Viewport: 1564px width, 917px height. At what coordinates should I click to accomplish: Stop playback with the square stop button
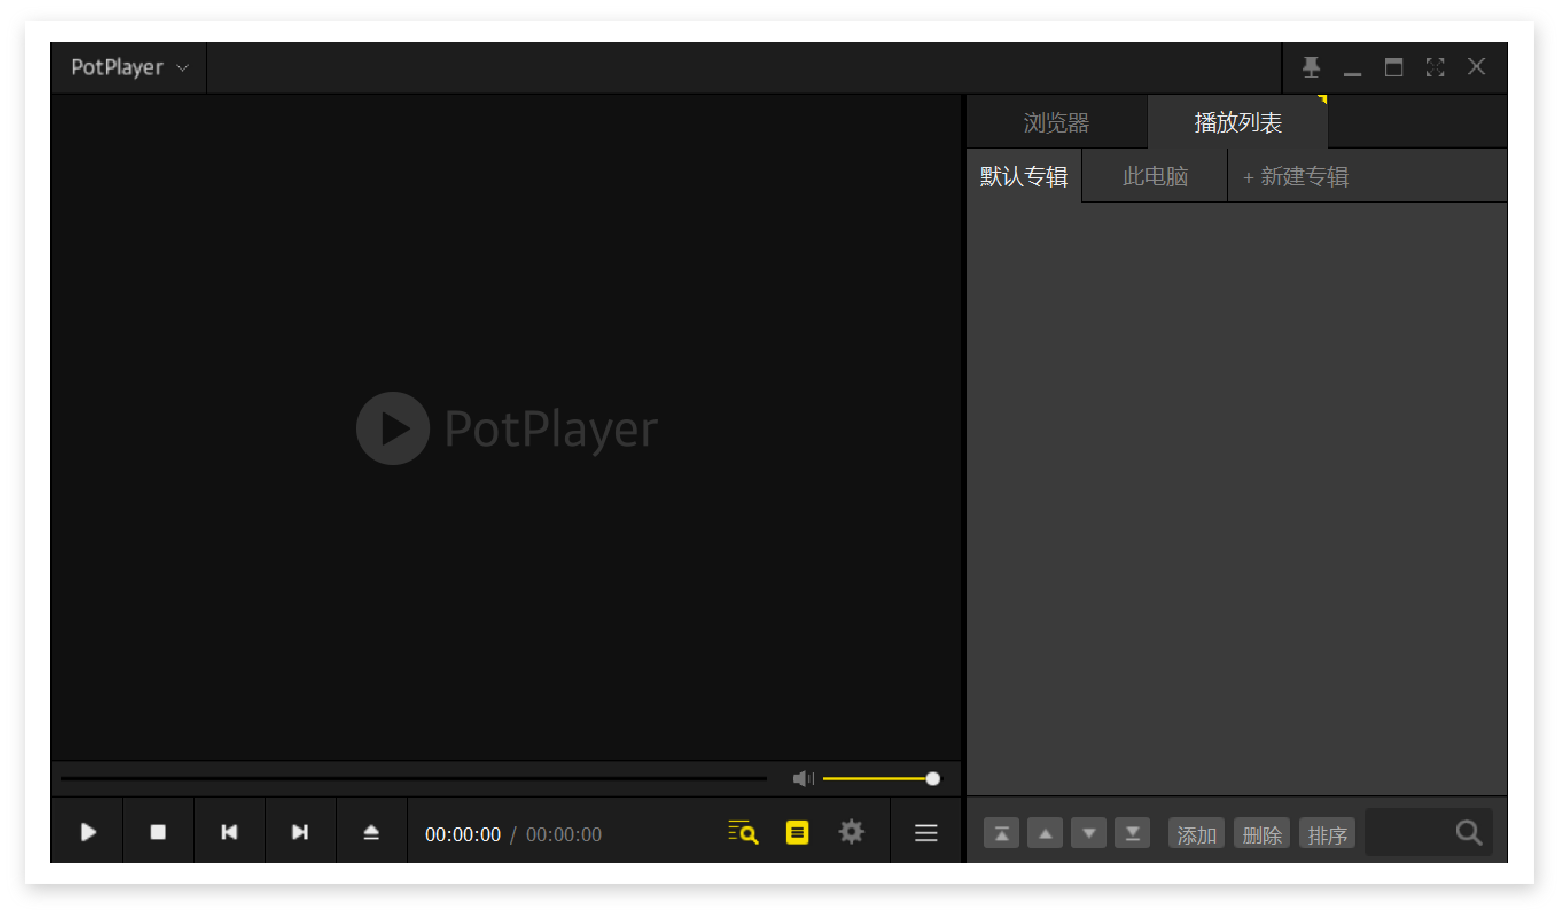158,832
